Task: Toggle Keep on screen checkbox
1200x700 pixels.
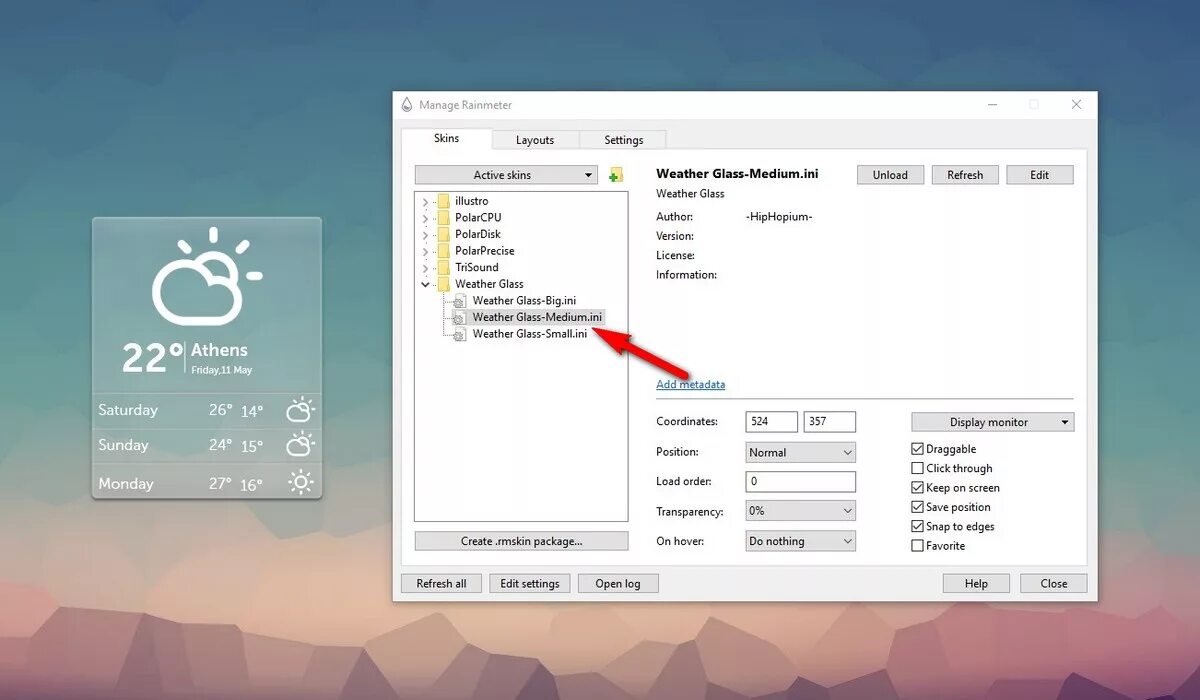Action: tap(918, 488)
